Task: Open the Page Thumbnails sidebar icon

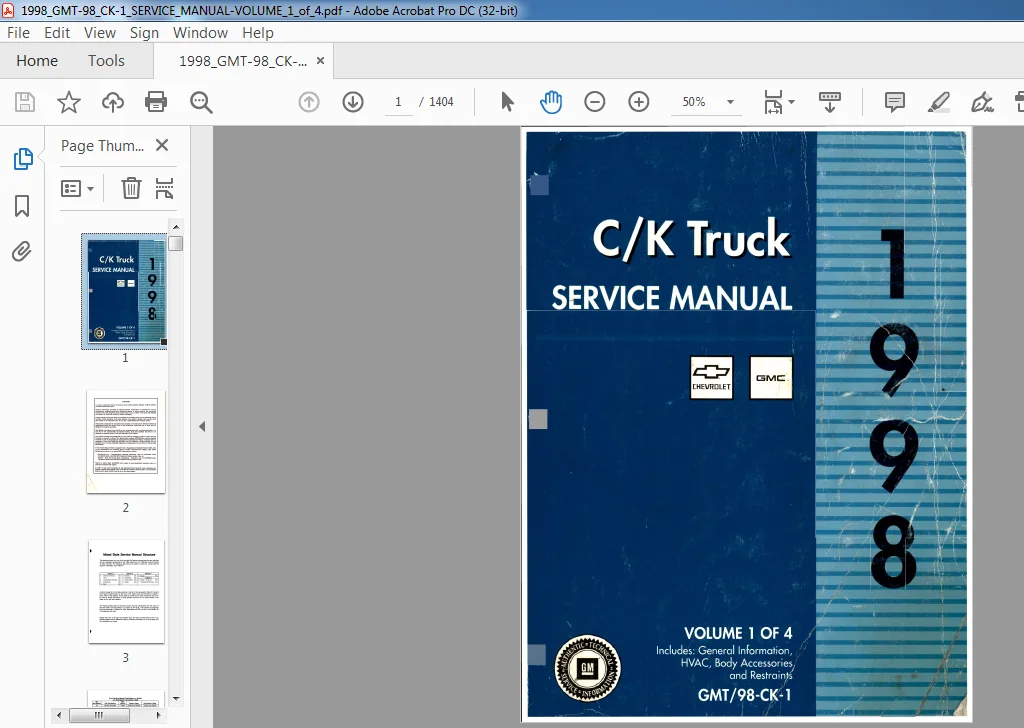Action: [23, 159]
